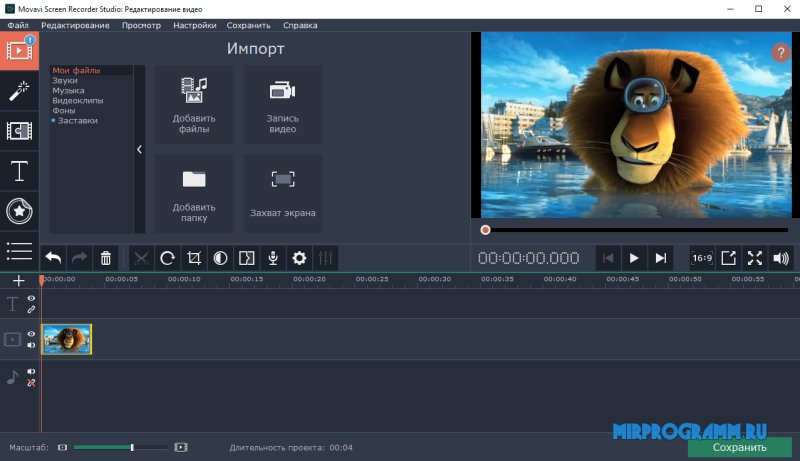Collapse the import categories panel arrow

139,150
